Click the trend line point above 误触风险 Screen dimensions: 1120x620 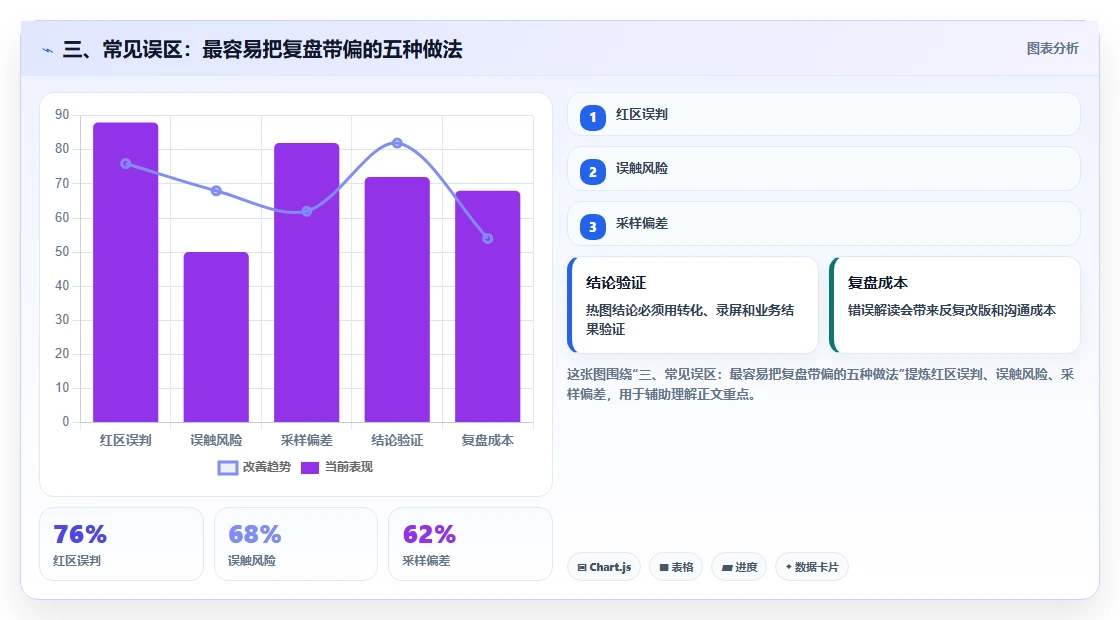click(x=216, y=191)
